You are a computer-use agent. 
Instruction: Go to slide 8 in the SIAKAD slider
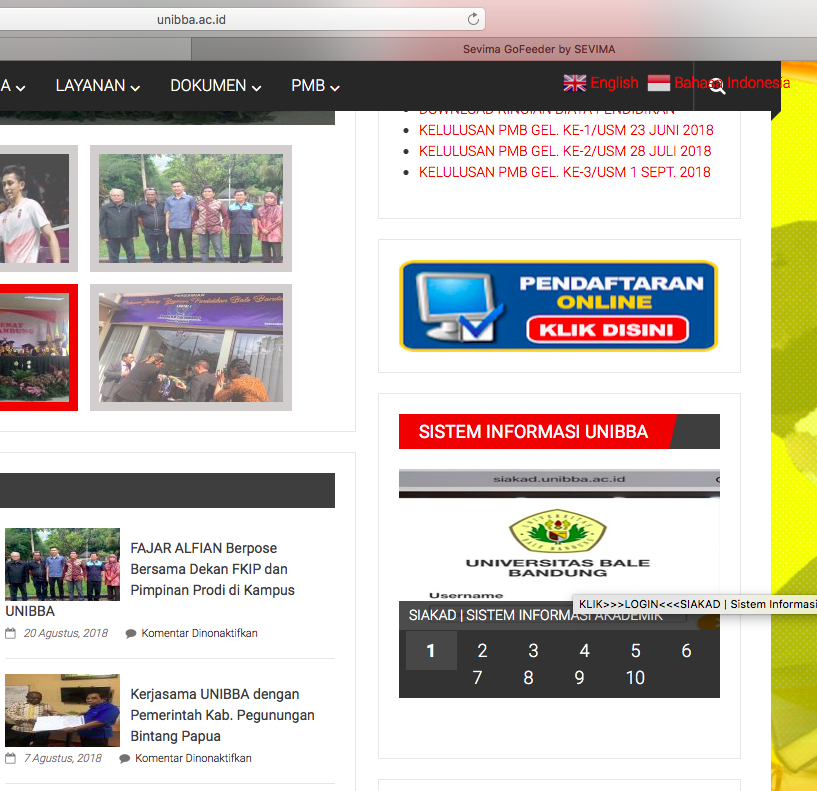coord(528,677)
